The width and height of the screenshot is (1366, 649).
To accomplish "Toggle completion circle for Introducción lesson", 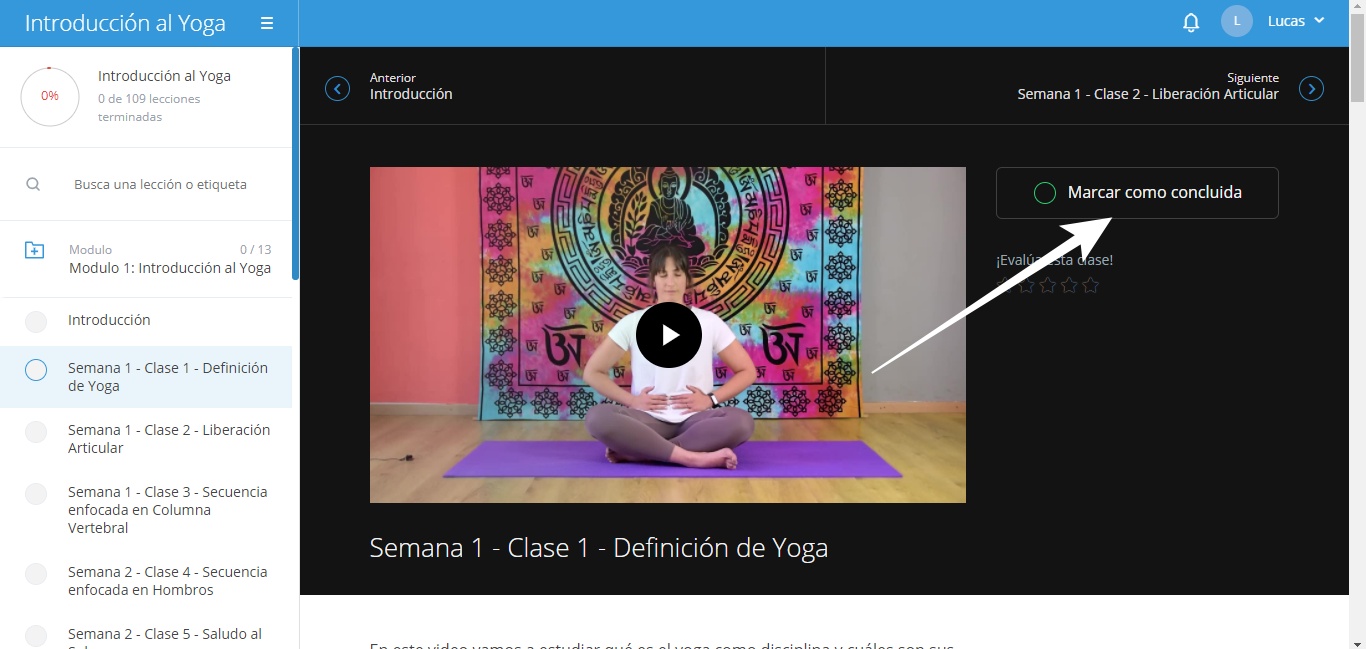I will click(36, 321).
